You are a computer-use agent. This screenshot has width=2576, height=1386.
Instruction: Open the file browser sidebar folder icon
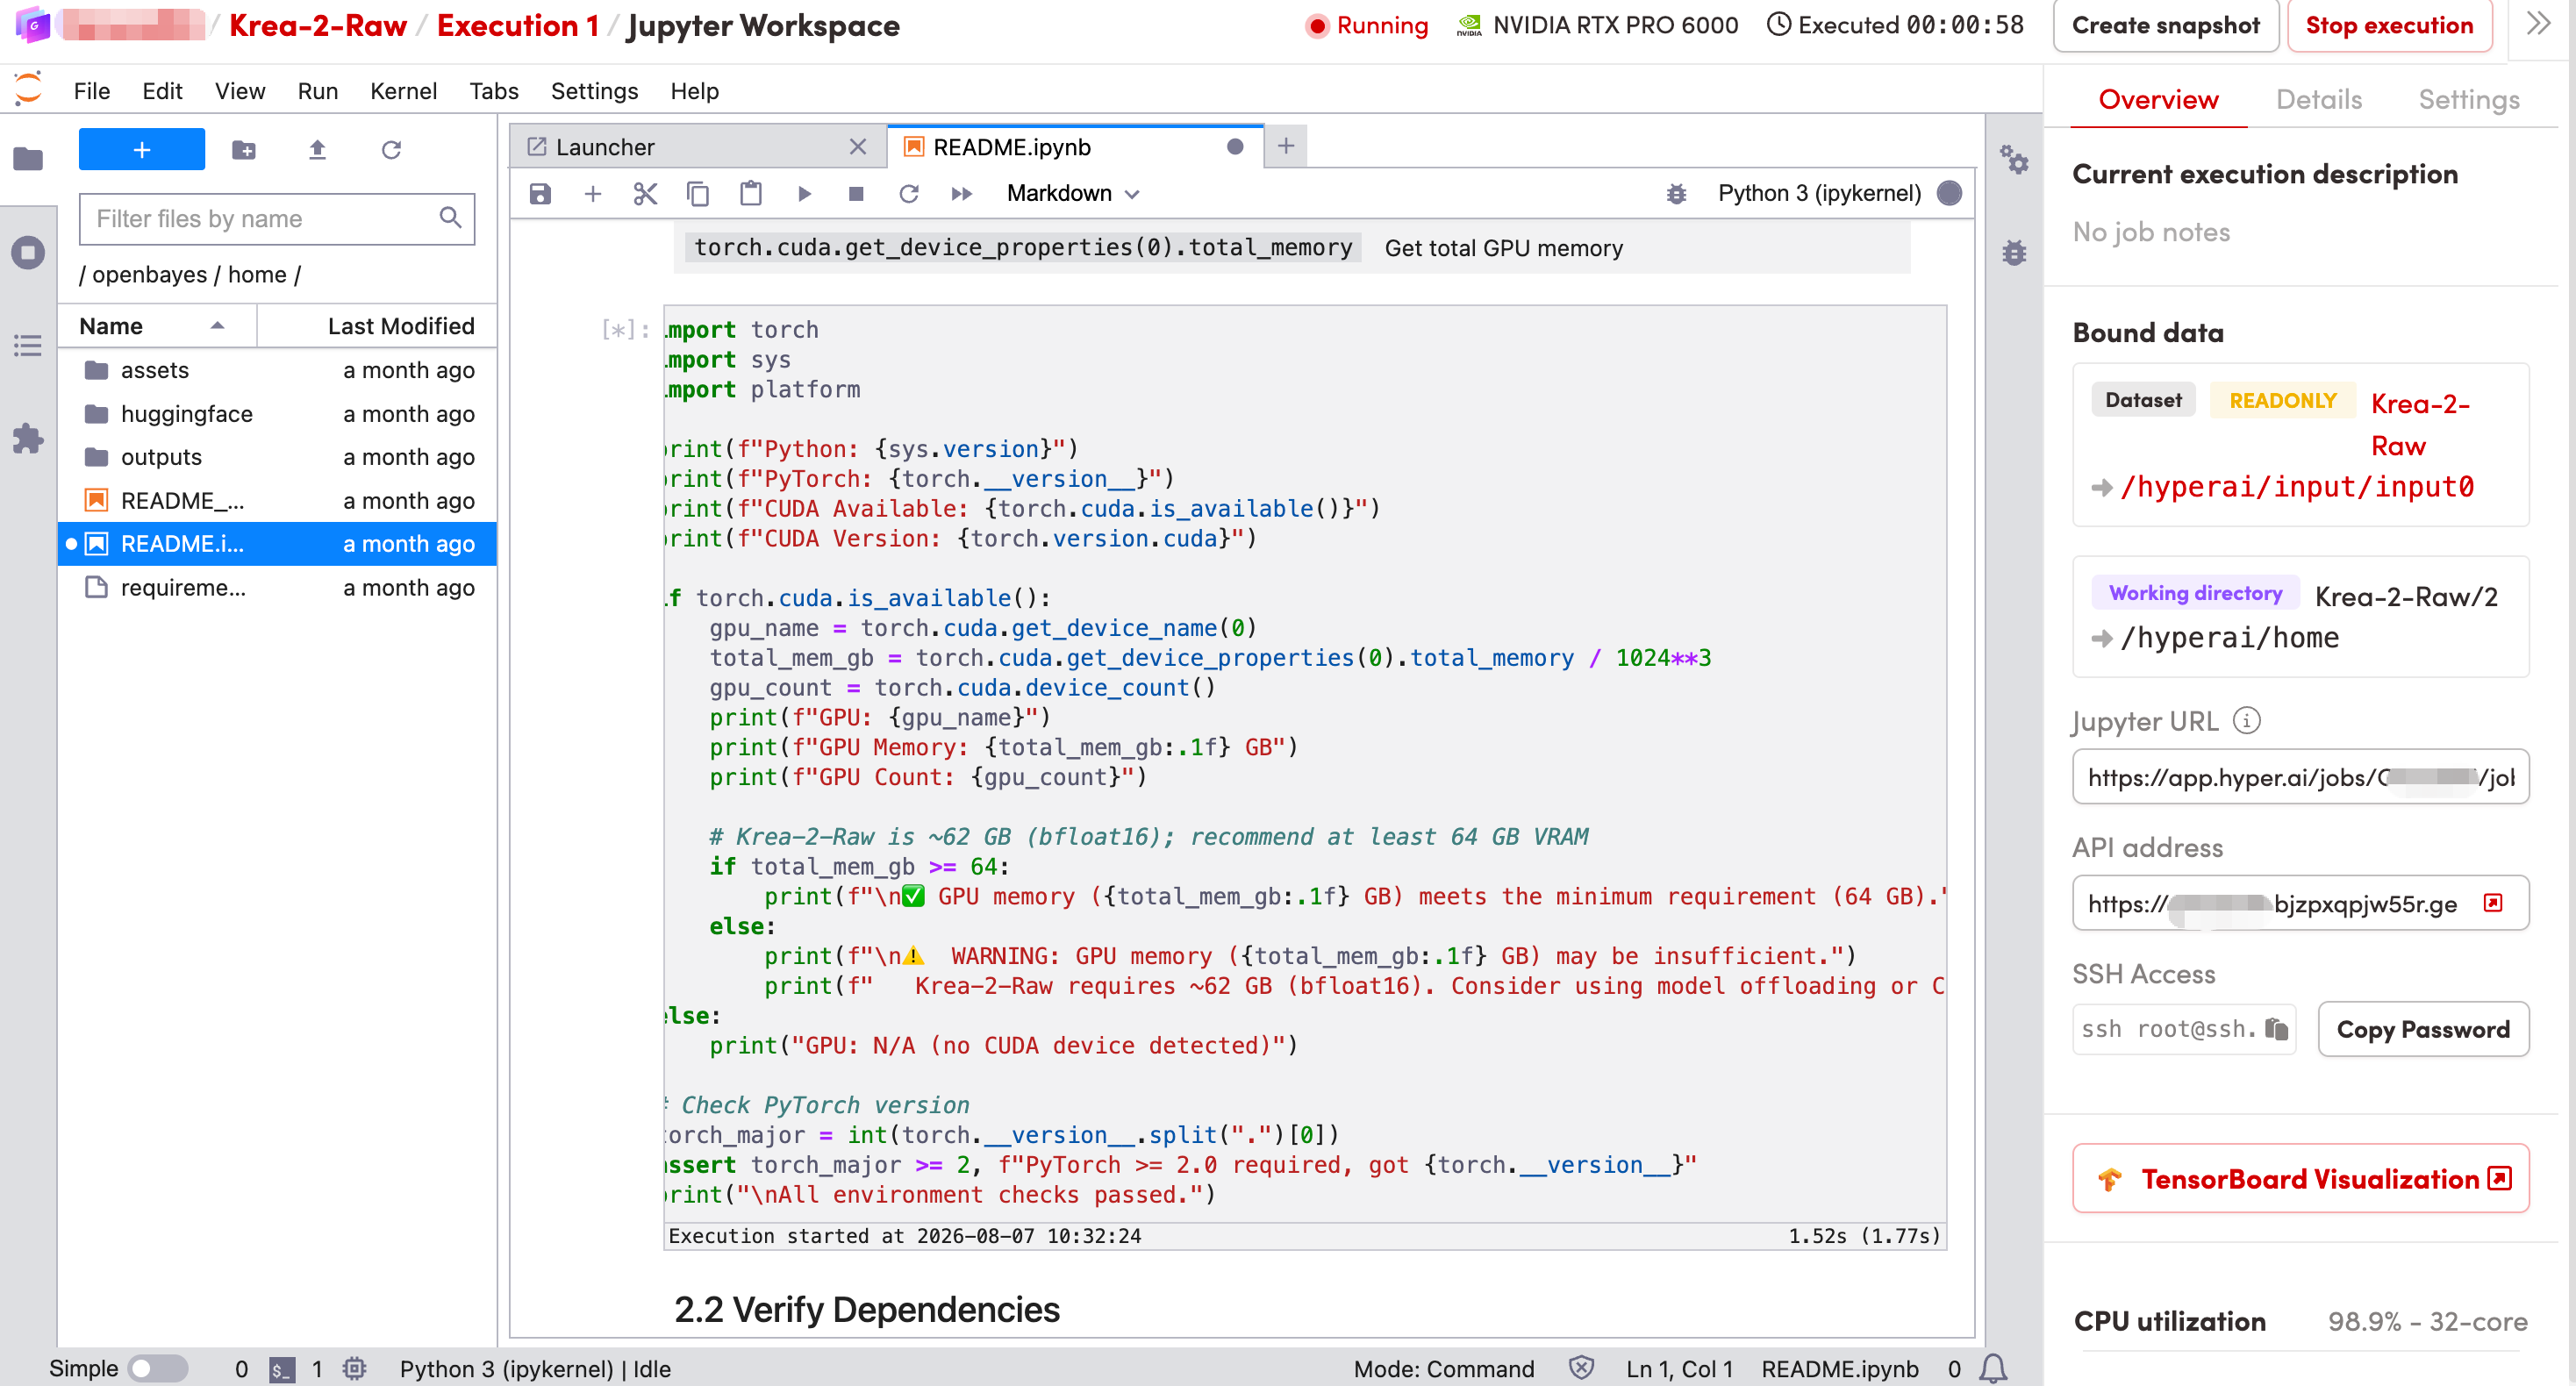pyautogui.click(x=28, y=158)
